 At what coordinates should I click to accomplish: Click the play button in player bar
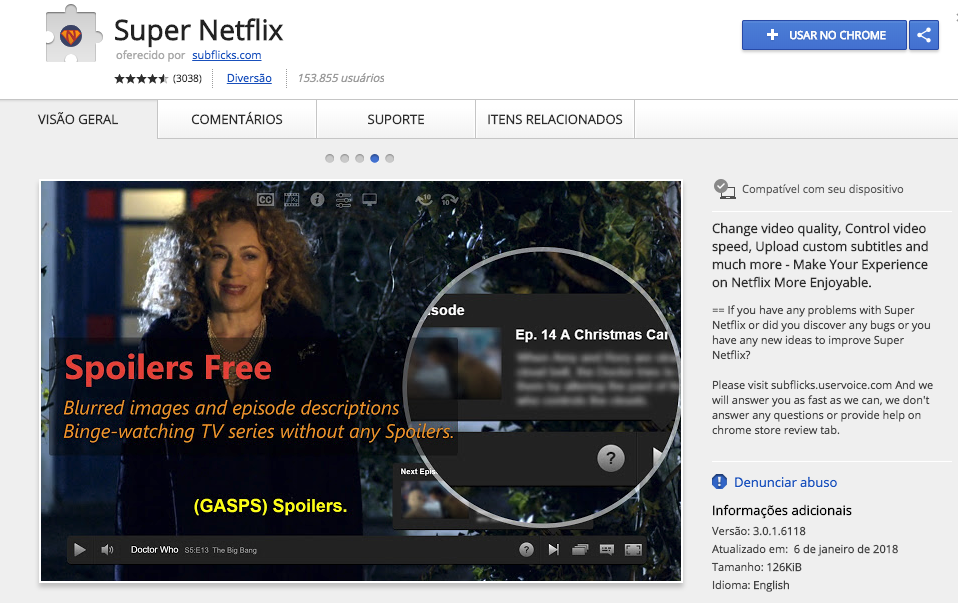(x=79, y=550)
